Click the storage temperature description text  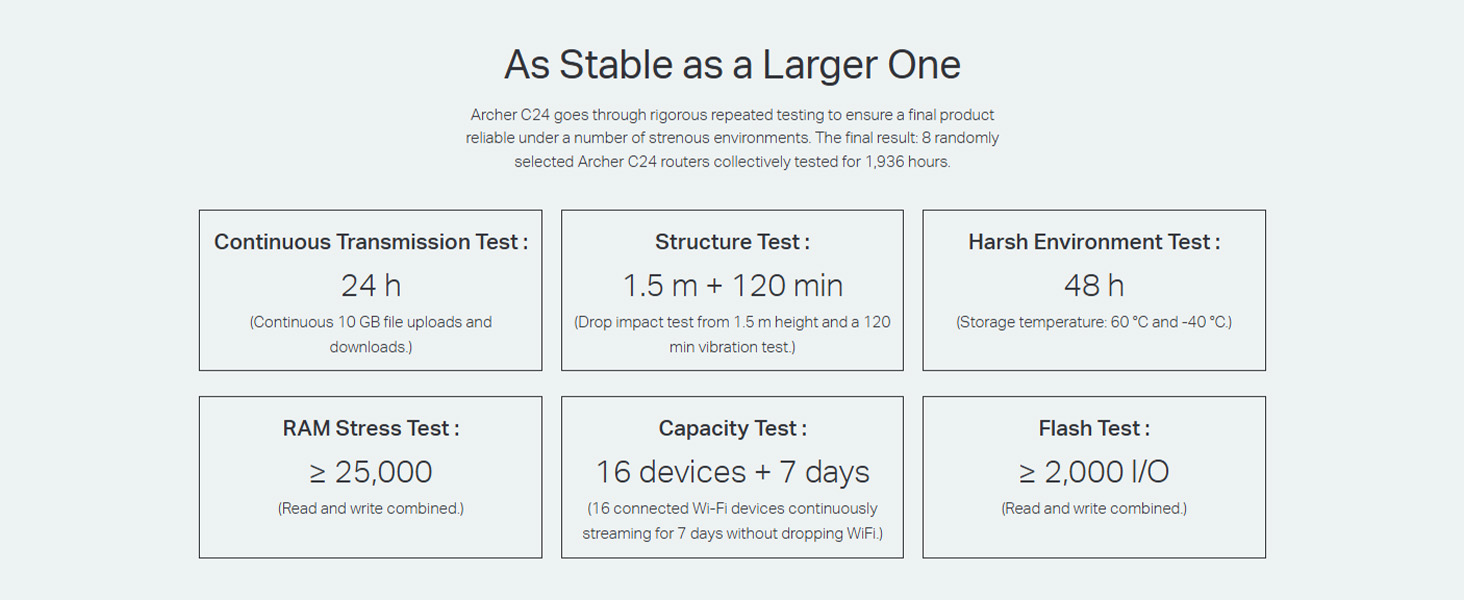coord(1094,322)
